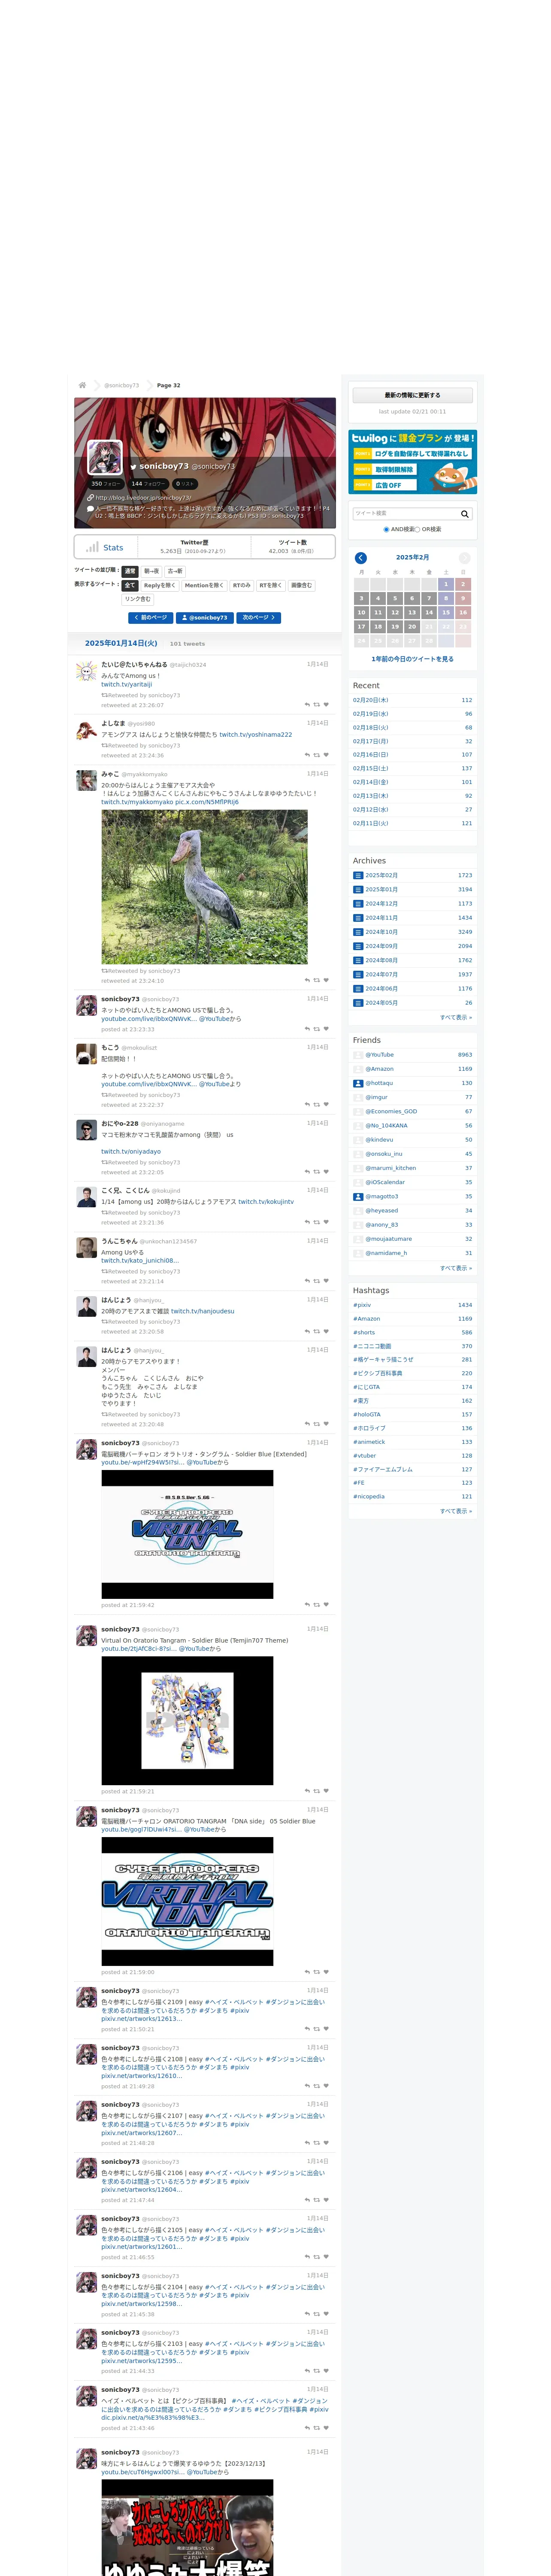Viewport: 551px width, 2576px height.
Task: Toggle RTのみ filter
Action: pyautogui.click(x=242, y=586)
